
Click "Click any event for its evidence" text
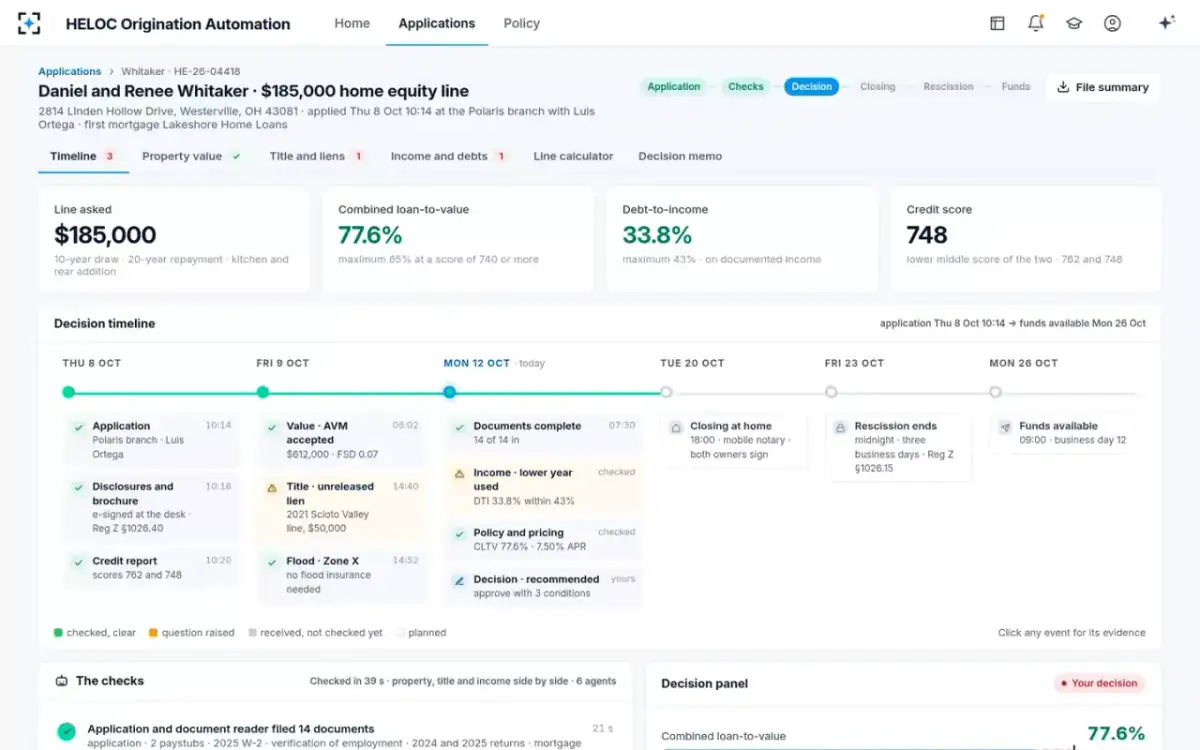tap(1072, 633)
